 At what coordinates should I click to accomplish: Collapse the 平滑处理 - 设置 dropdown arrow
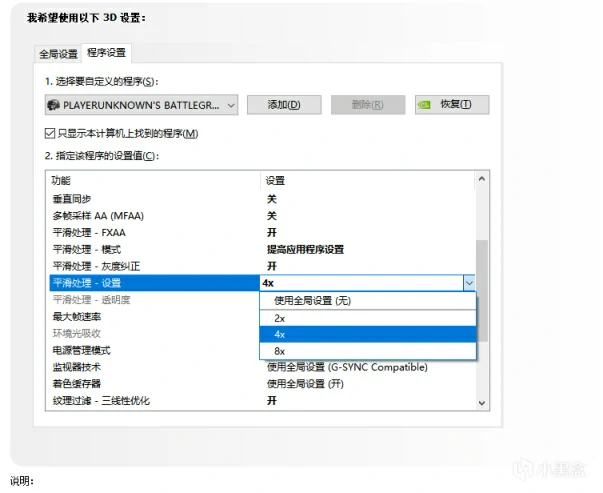point(469,283)
